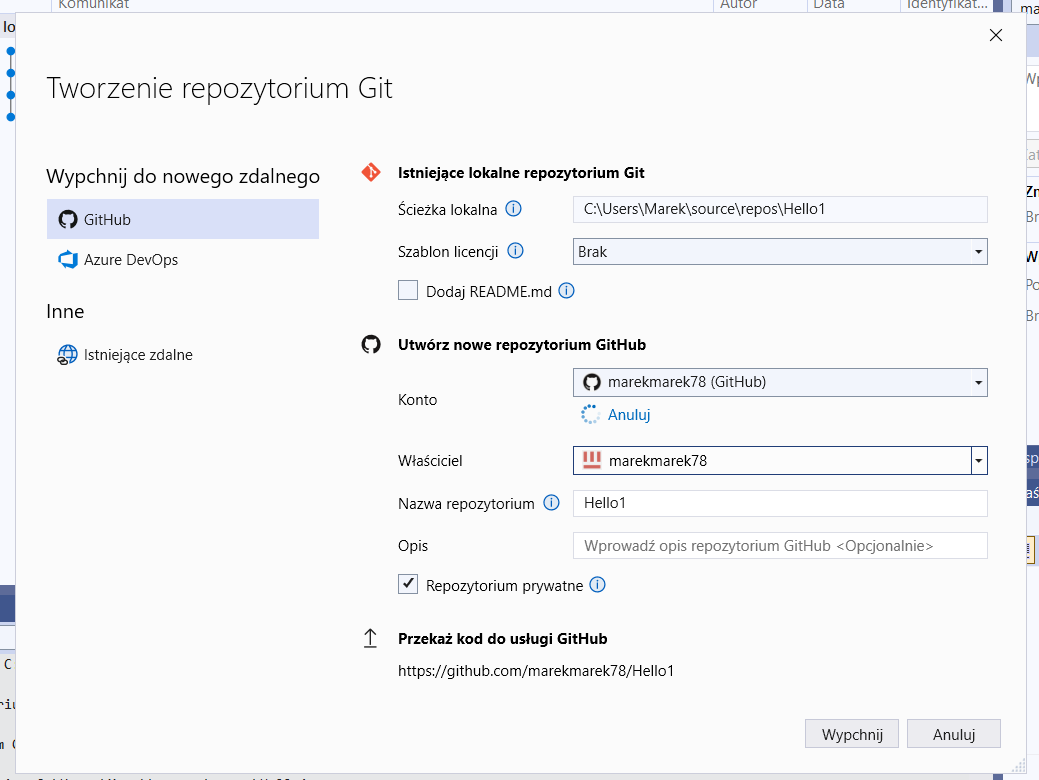Uncheck the Repozytorium prywatne checkbox
The width and height of the screenshot is (1039, 780).
(x=408, y=585)
